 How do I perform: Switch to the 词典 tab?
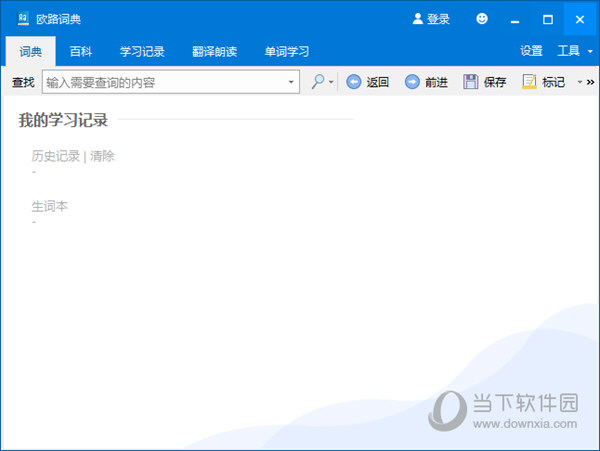coord(31,51)
